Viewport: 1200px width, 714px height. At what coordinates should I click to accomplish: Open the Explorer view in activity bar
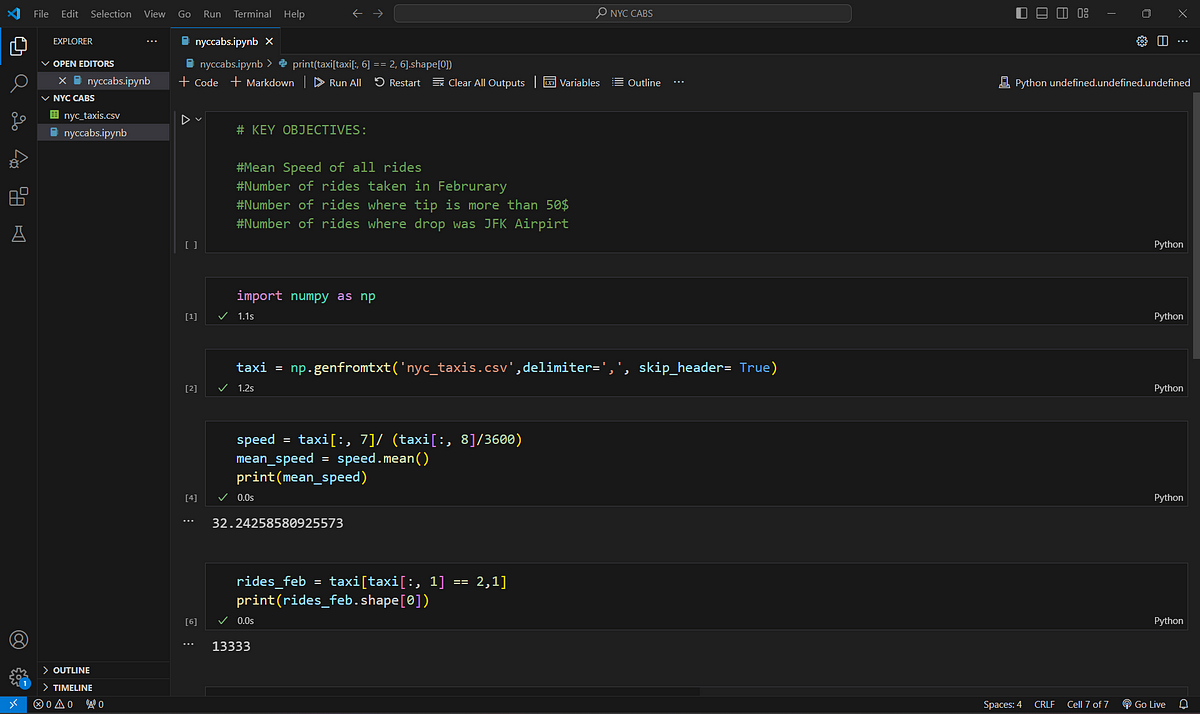point(18,46)
